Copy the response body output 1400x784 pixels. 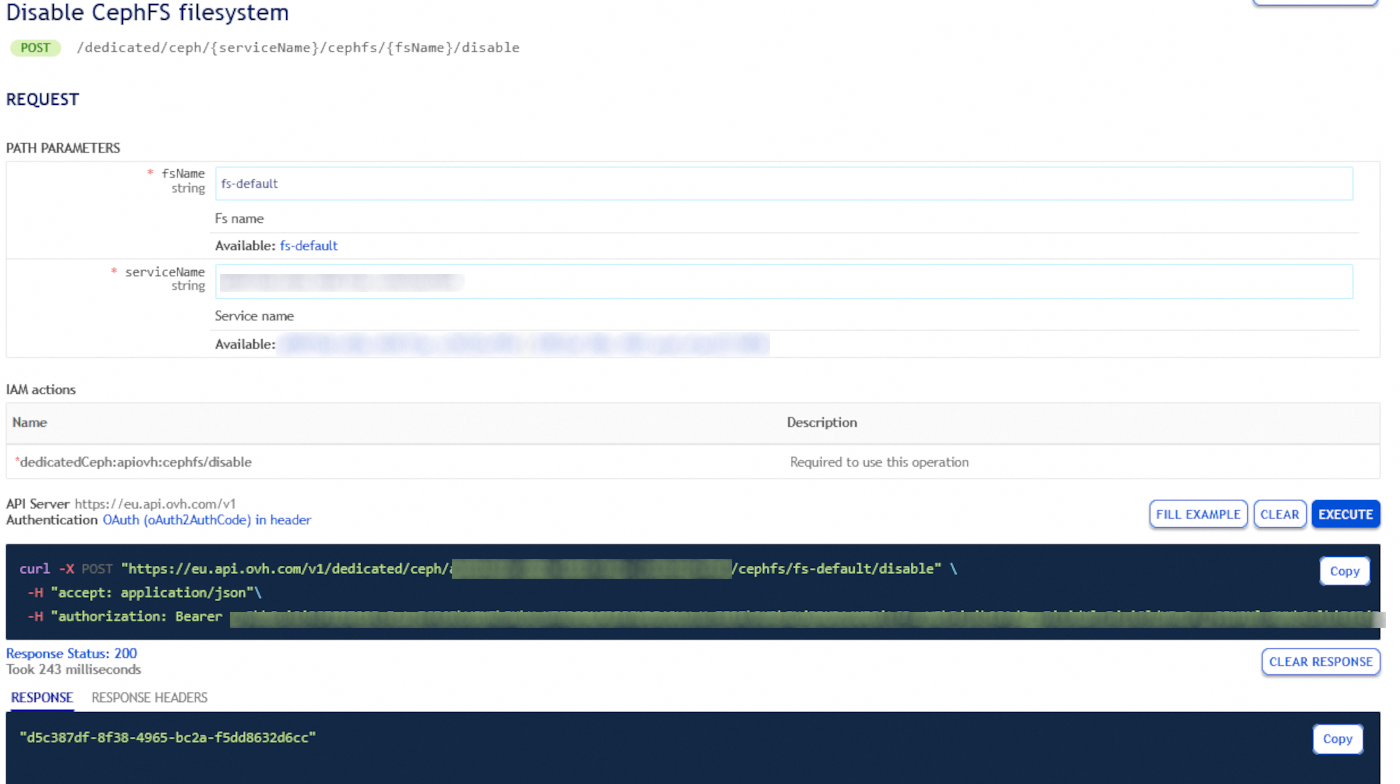pos(1337,739)
